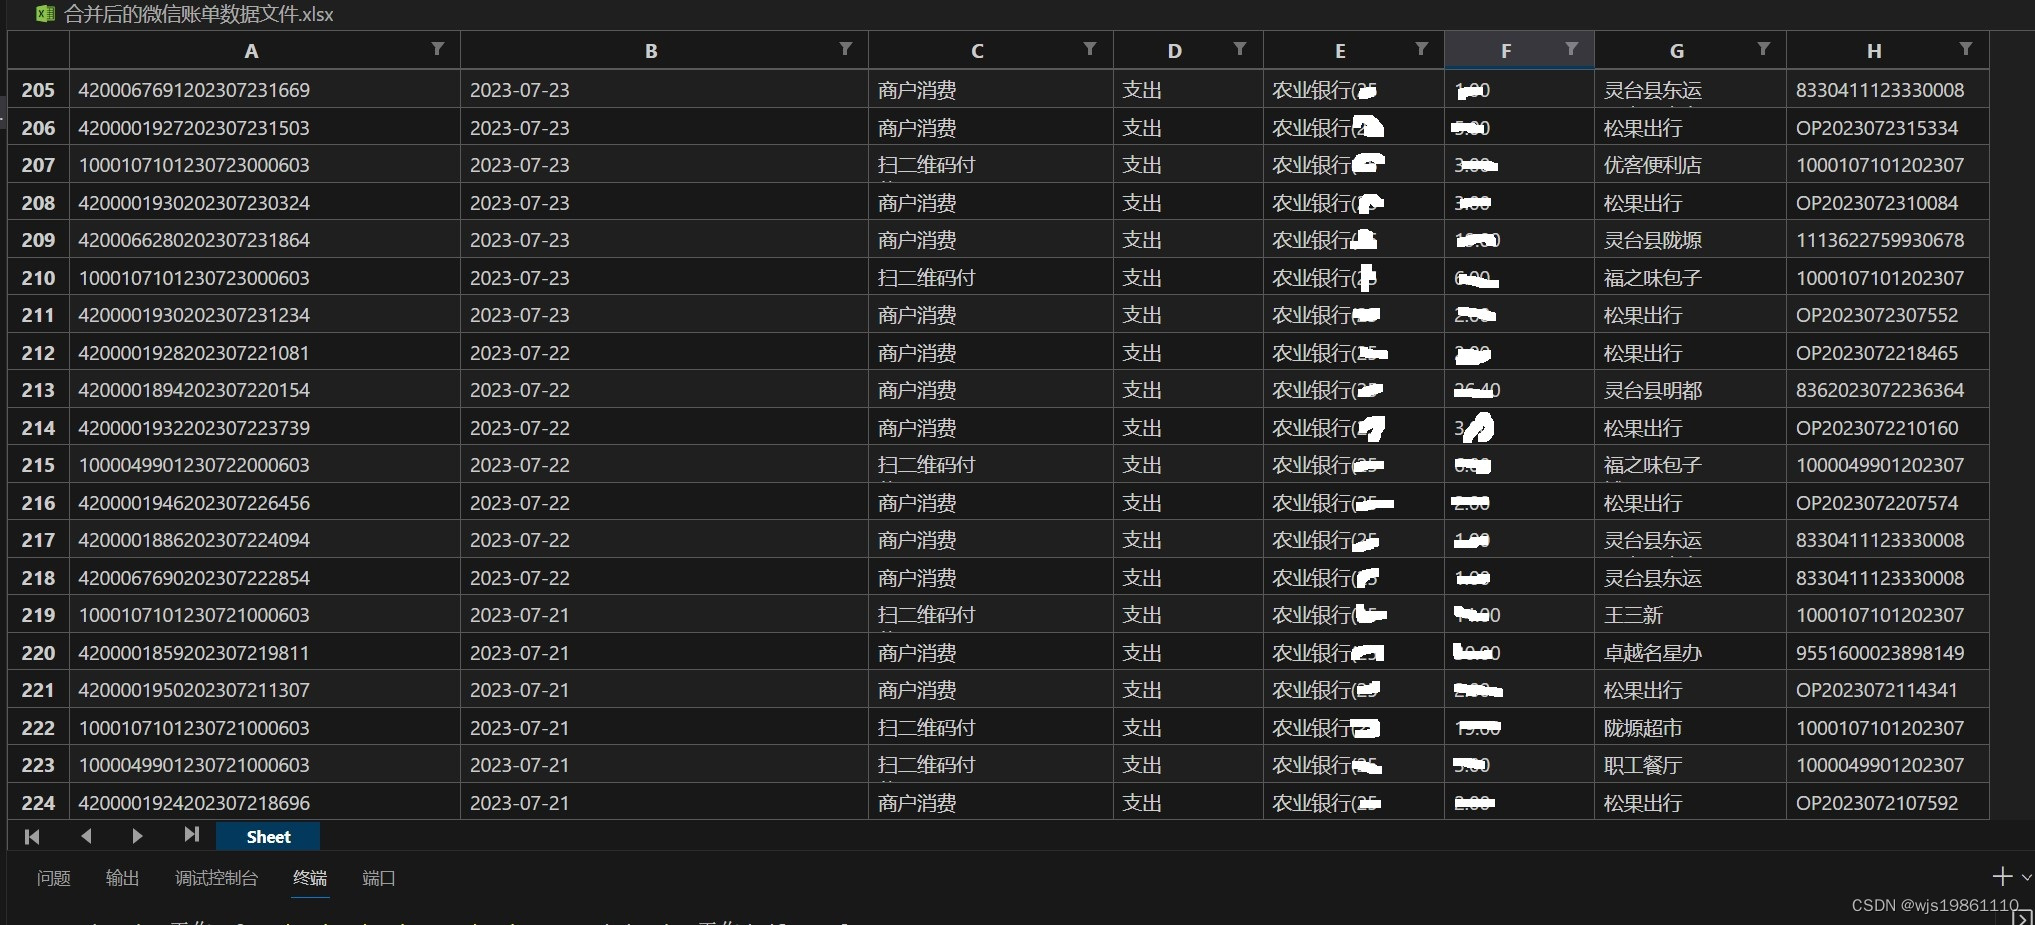Go to previous sheet arrow

pyautogui.click(x=86, y=836)
